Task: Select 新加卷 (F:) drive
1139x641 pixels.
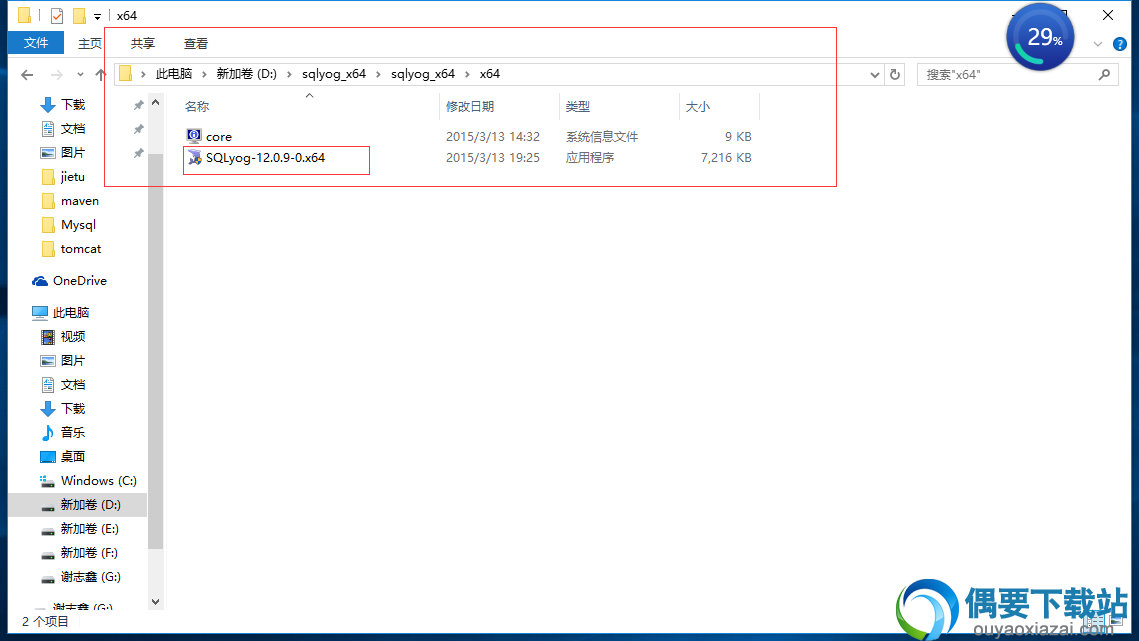Action: 89,553
